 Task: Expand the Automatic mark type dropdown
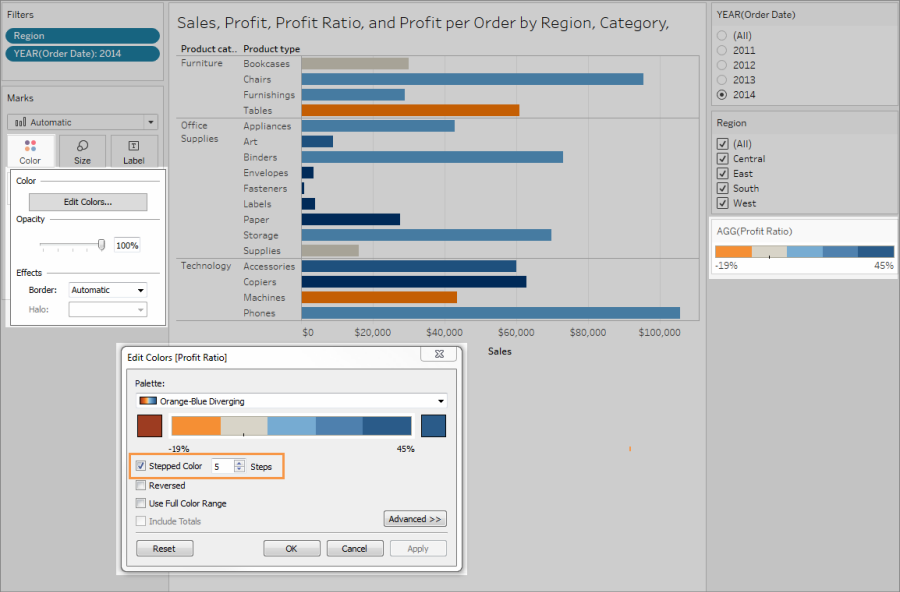(x=82, y=122)
